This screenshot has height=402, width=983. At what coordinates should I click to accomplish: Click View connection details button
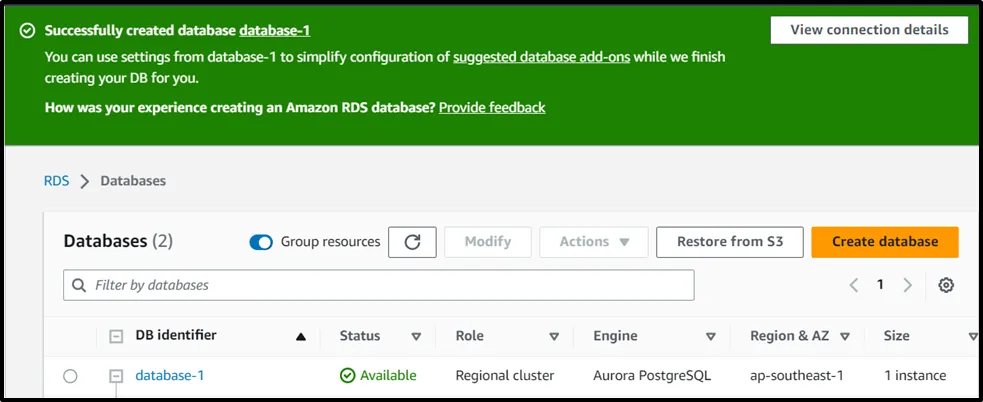[x=869, y=30]
